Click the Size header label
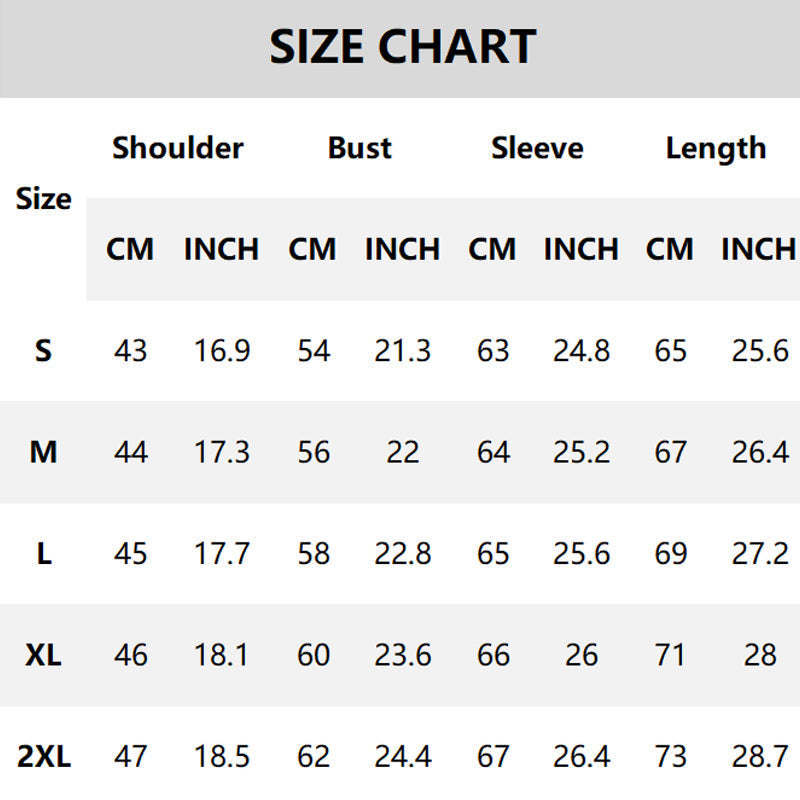This screenshot has width=800, height=800. click(44, 199)
